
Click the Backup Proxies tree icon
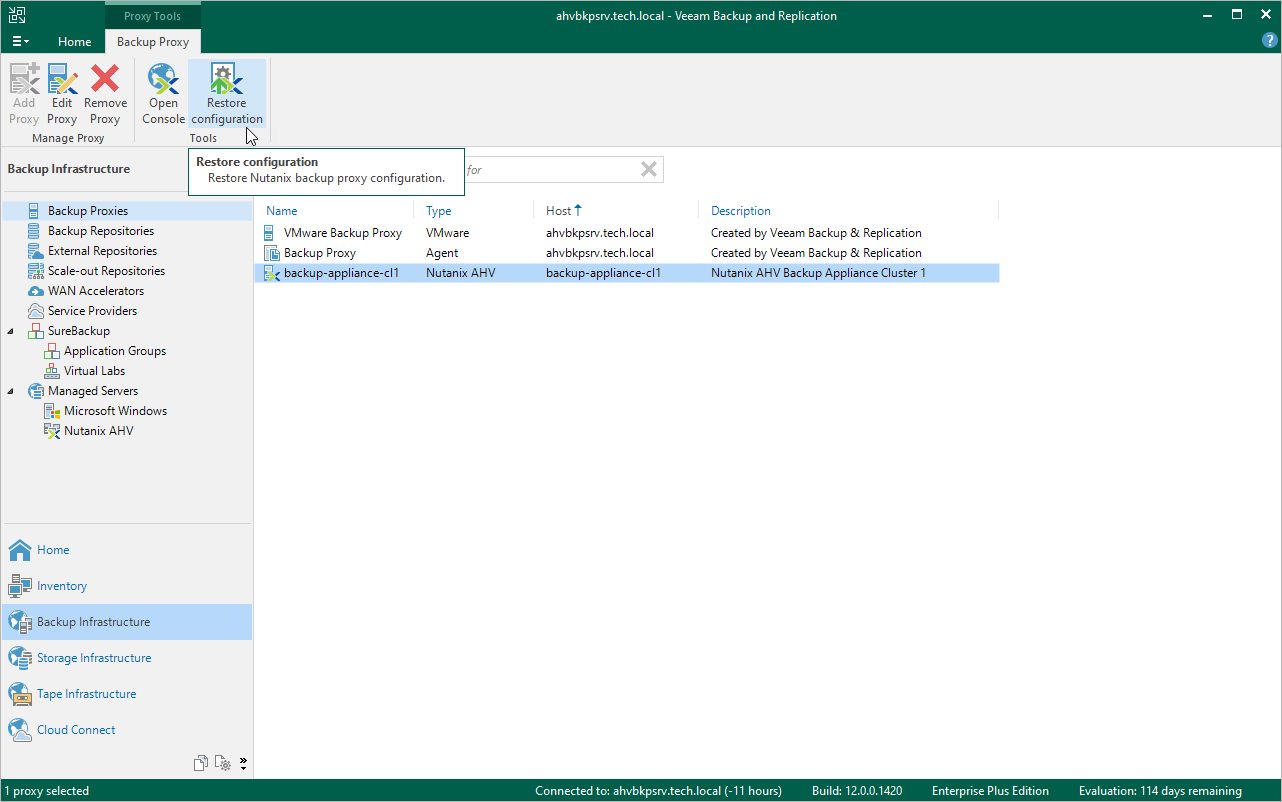tap(35, 211)
